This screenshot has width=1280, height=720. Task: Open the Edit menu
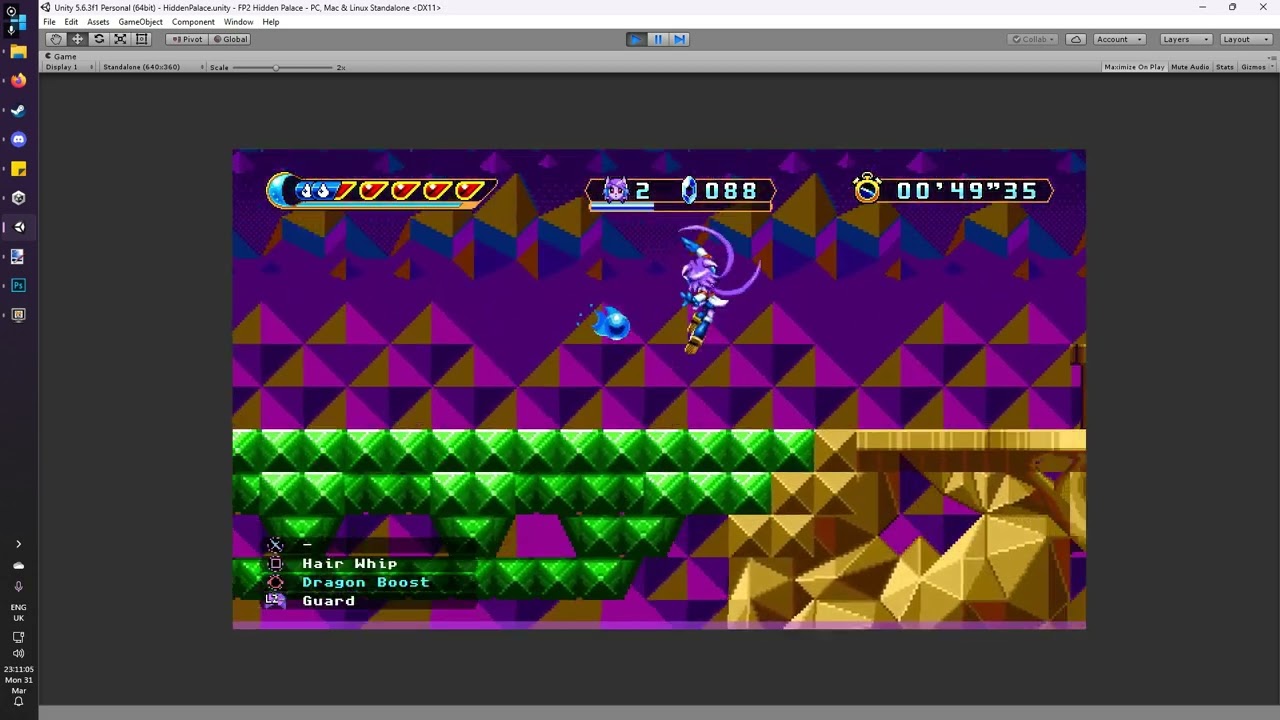tap(71, 22)
